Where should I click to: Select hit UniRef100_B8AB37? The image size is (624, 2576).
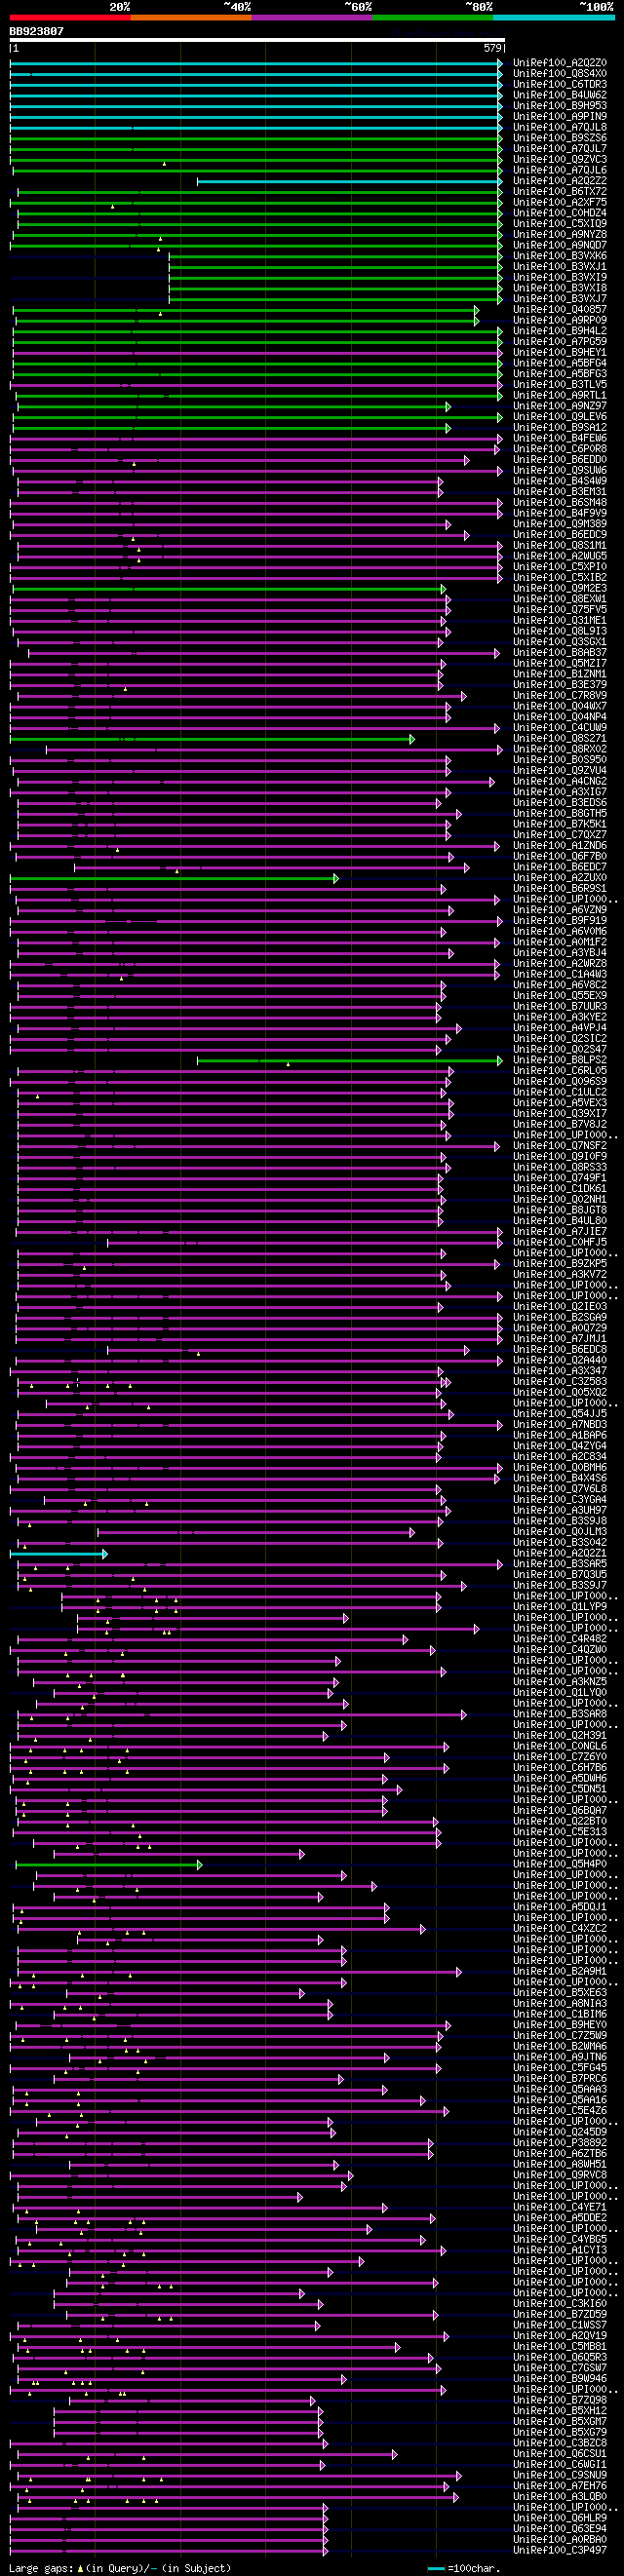click(560, 653)
